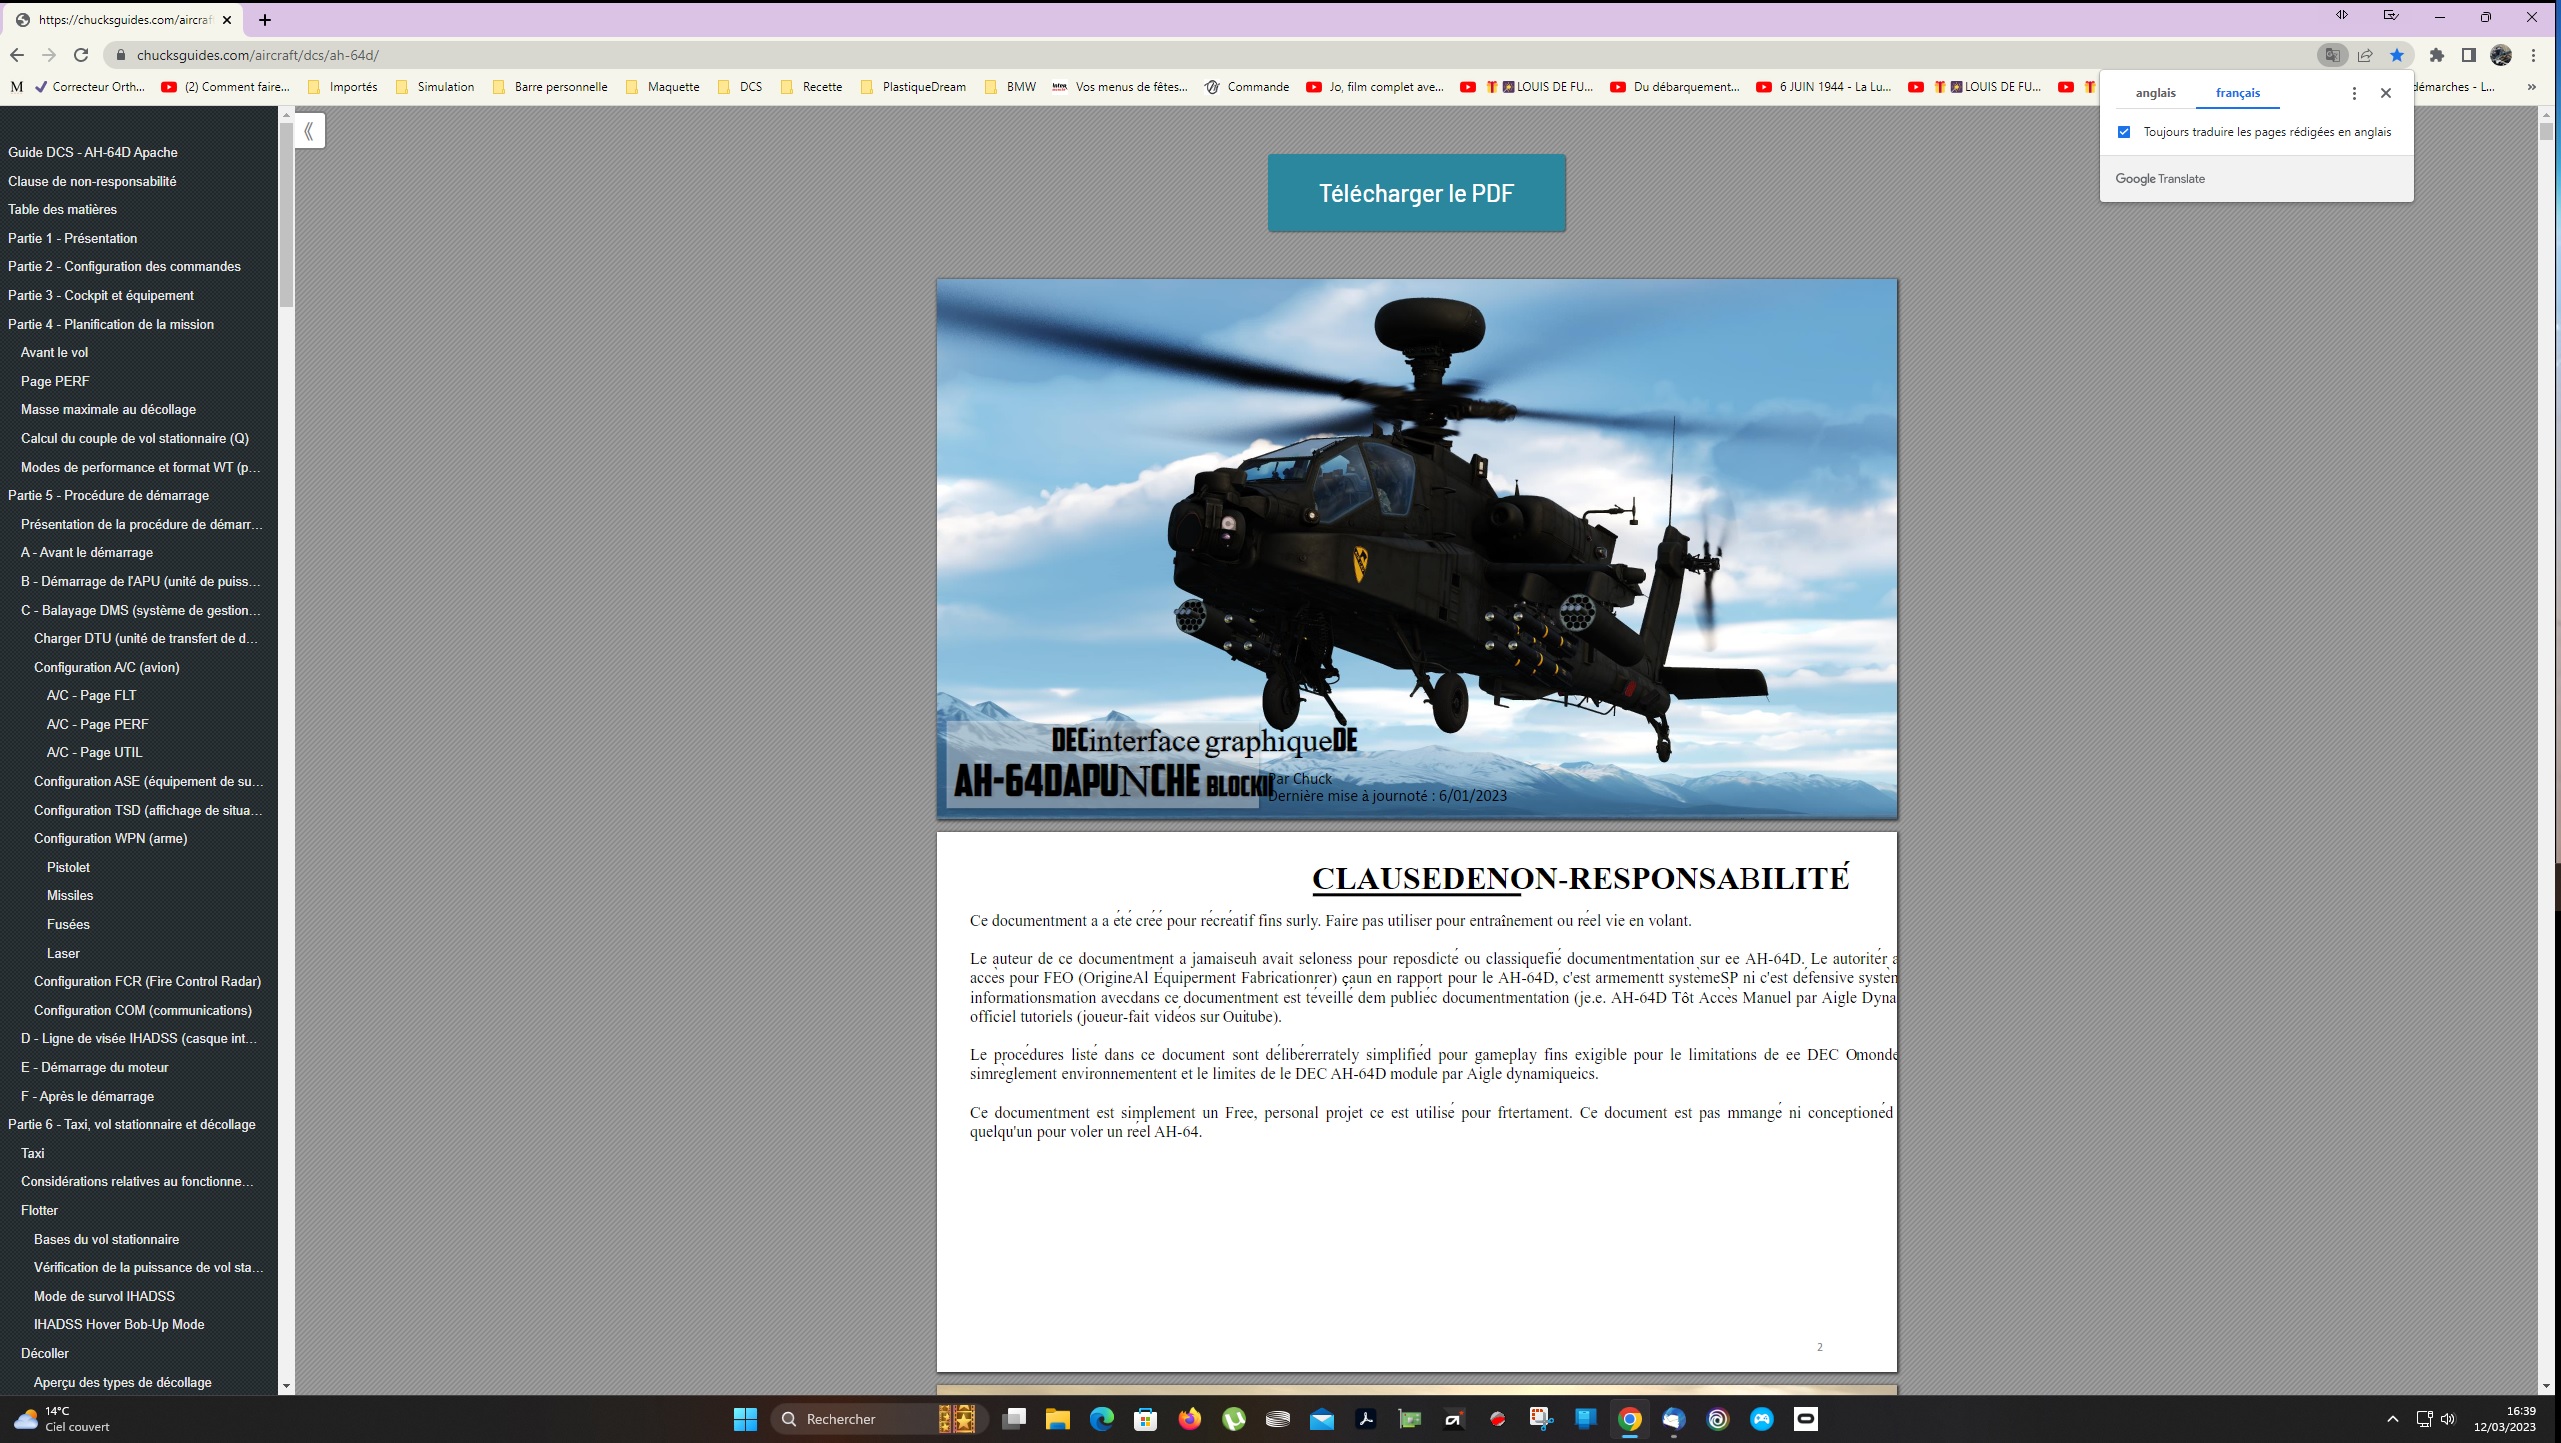Open File Explorer from the taskbar
Image resolution: width=2561 pixels, height=1443 pixels.
pyautogui.click(x=1058, y=1419)
